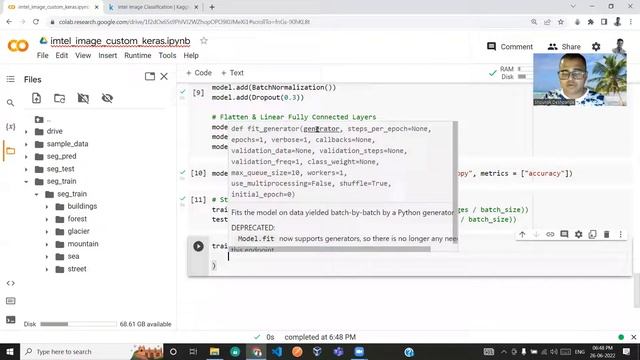The height and width of the screenshot is (360, 640).
Task: Open the Tools menu
Action: [167, 55]
